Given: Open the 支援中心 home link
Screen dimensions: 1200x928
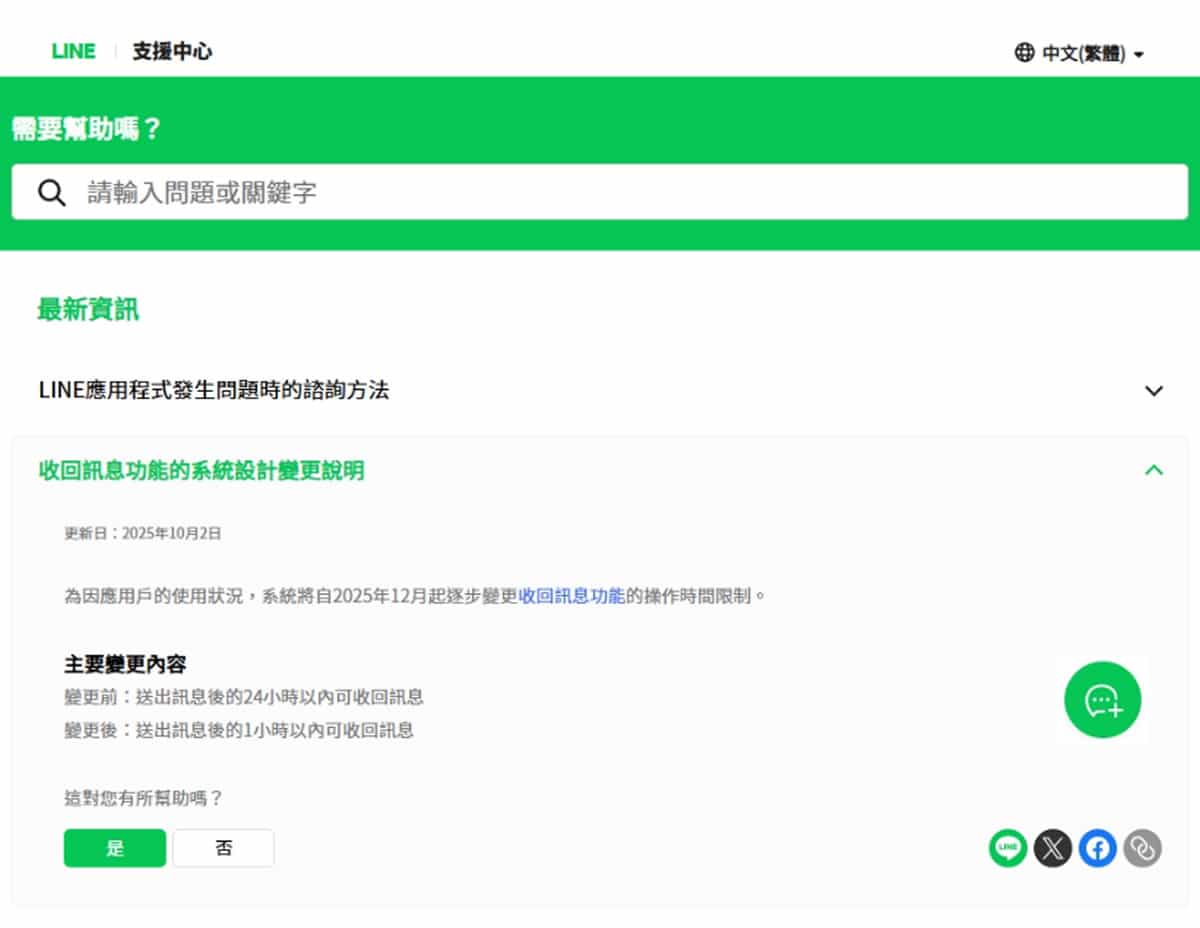Looking at the screenshot, I should pyautogui.click(x=172, y=52).
